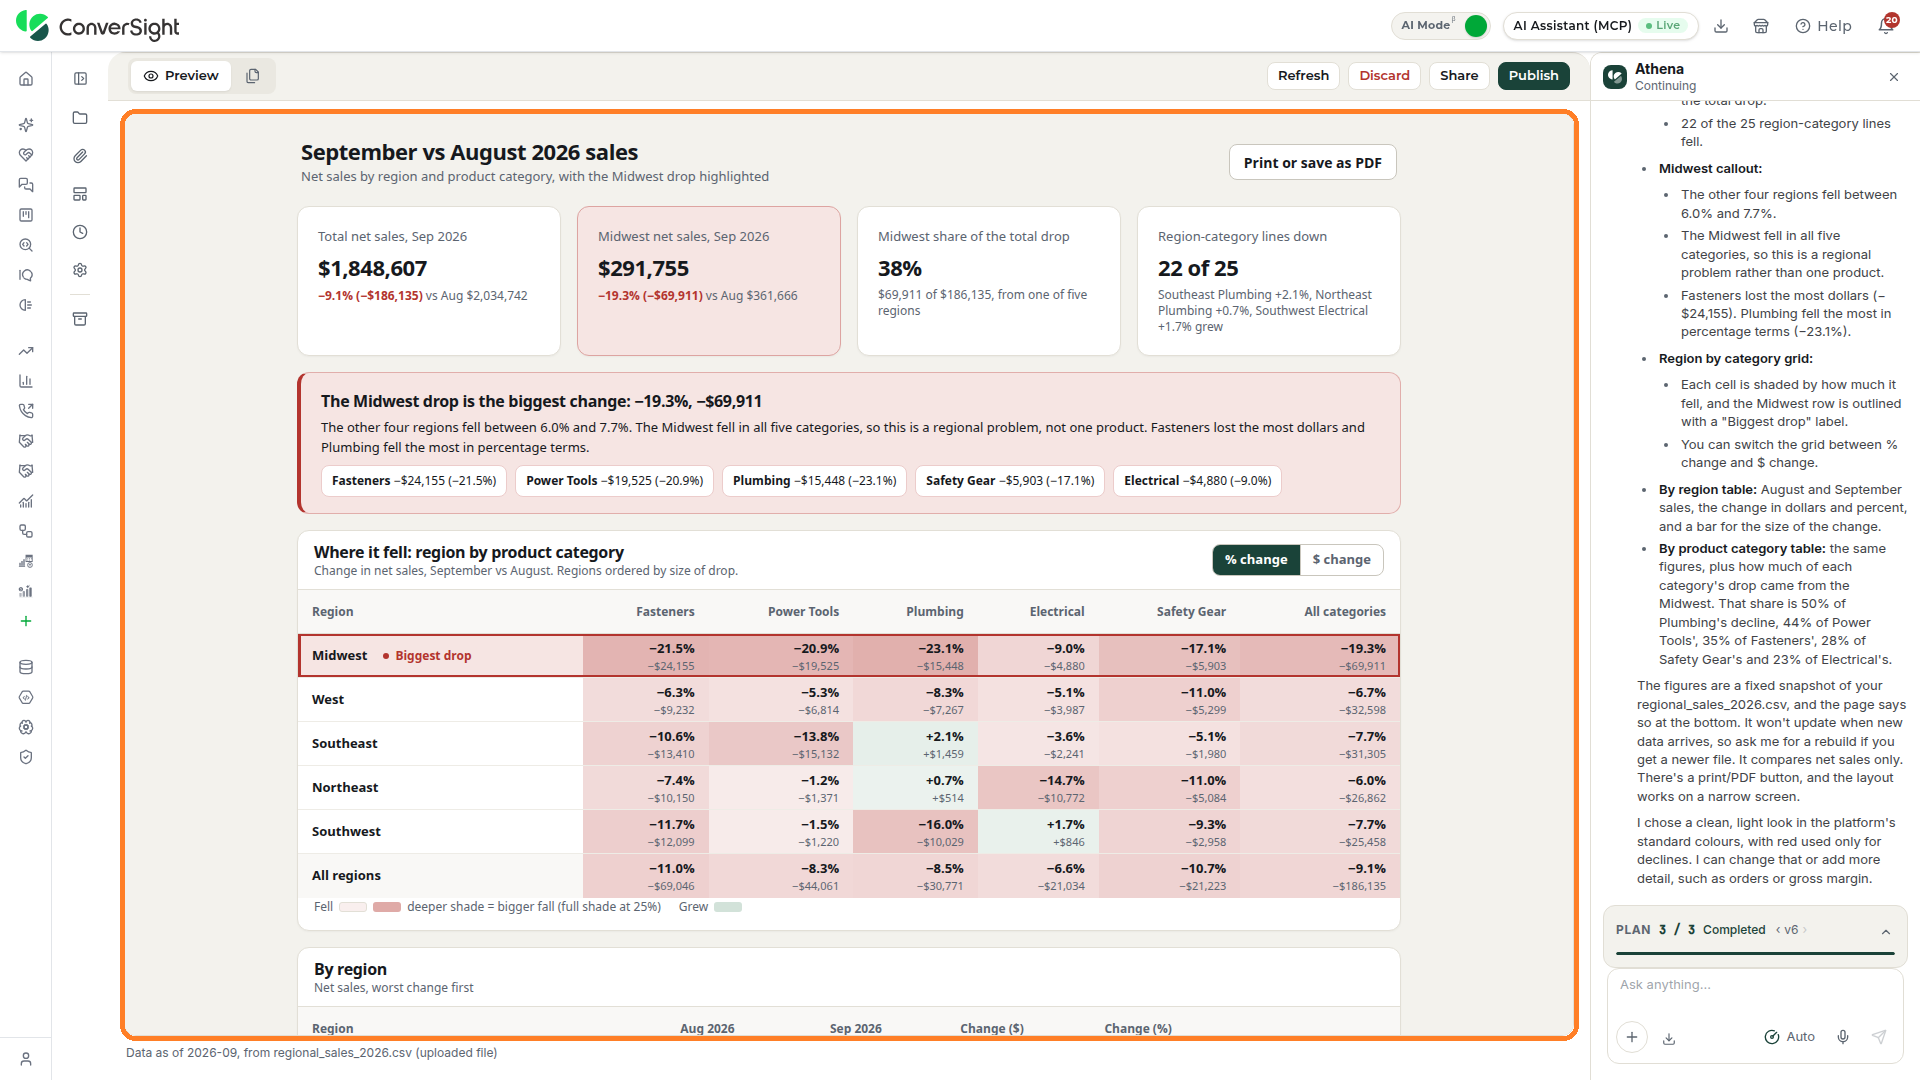This screenshot has width=1920, height=1080.
Task: Click the paperclip attachments icon
Action: 80,156
